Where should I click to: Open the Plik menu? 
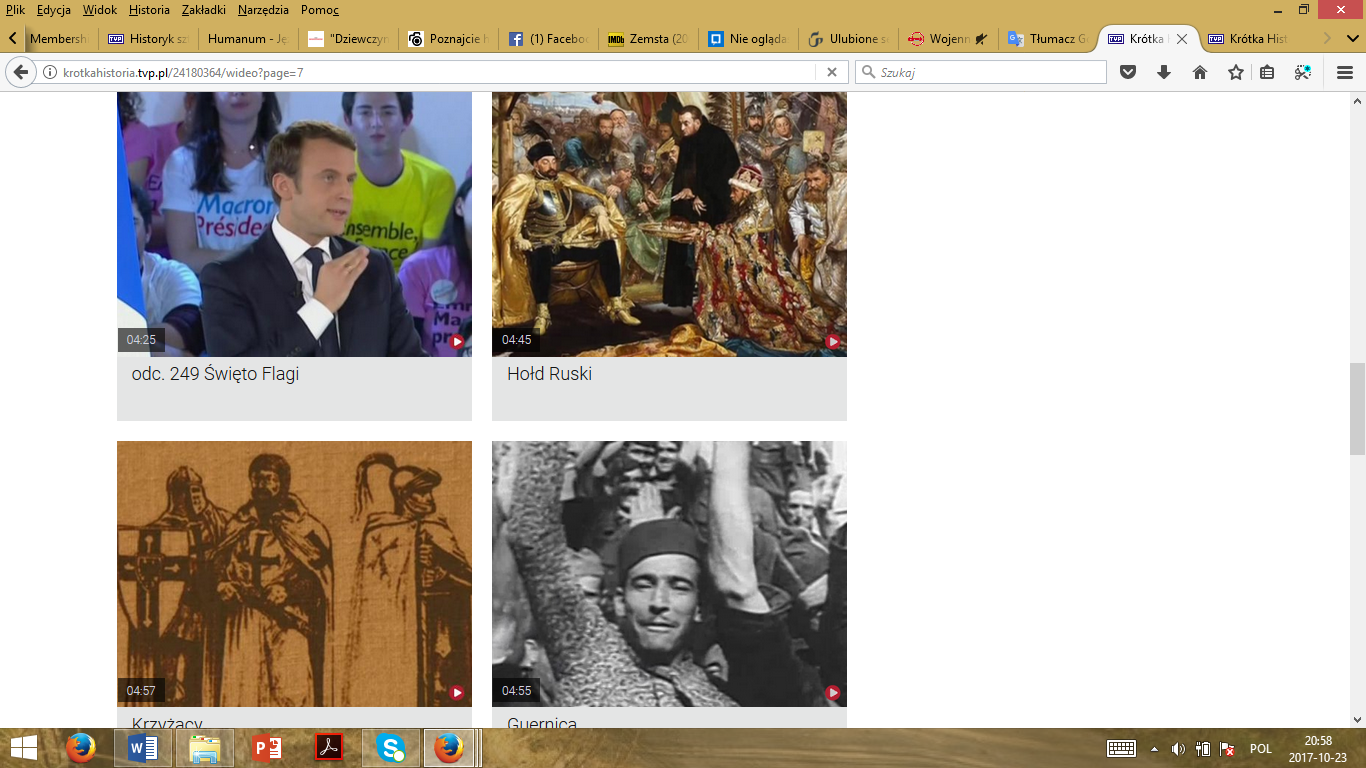(x=15, y=10)
